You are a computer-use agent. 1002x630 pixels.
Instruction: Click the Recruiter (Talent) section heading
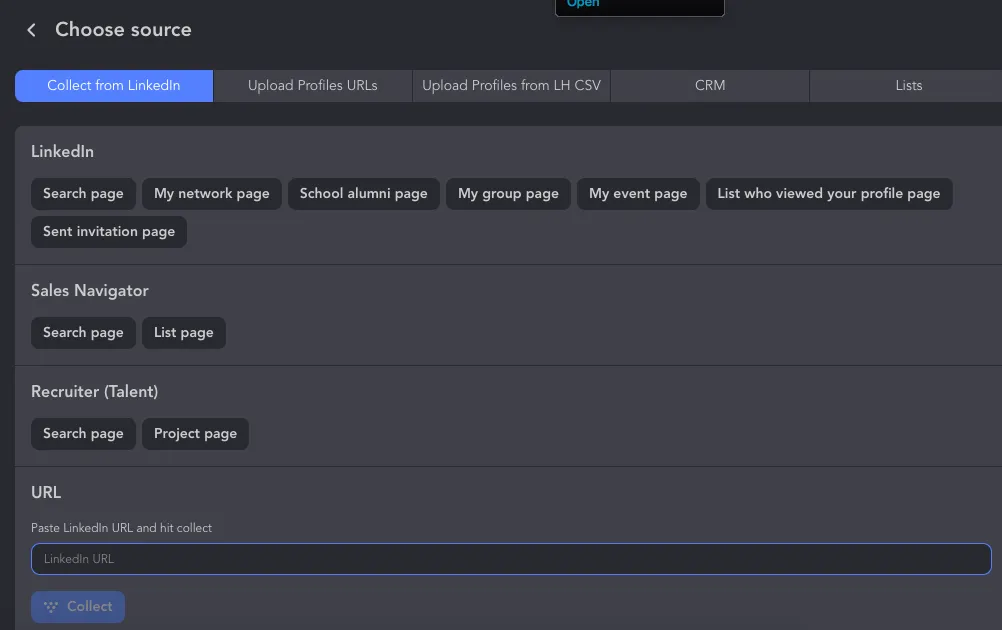tap(95, 392)
